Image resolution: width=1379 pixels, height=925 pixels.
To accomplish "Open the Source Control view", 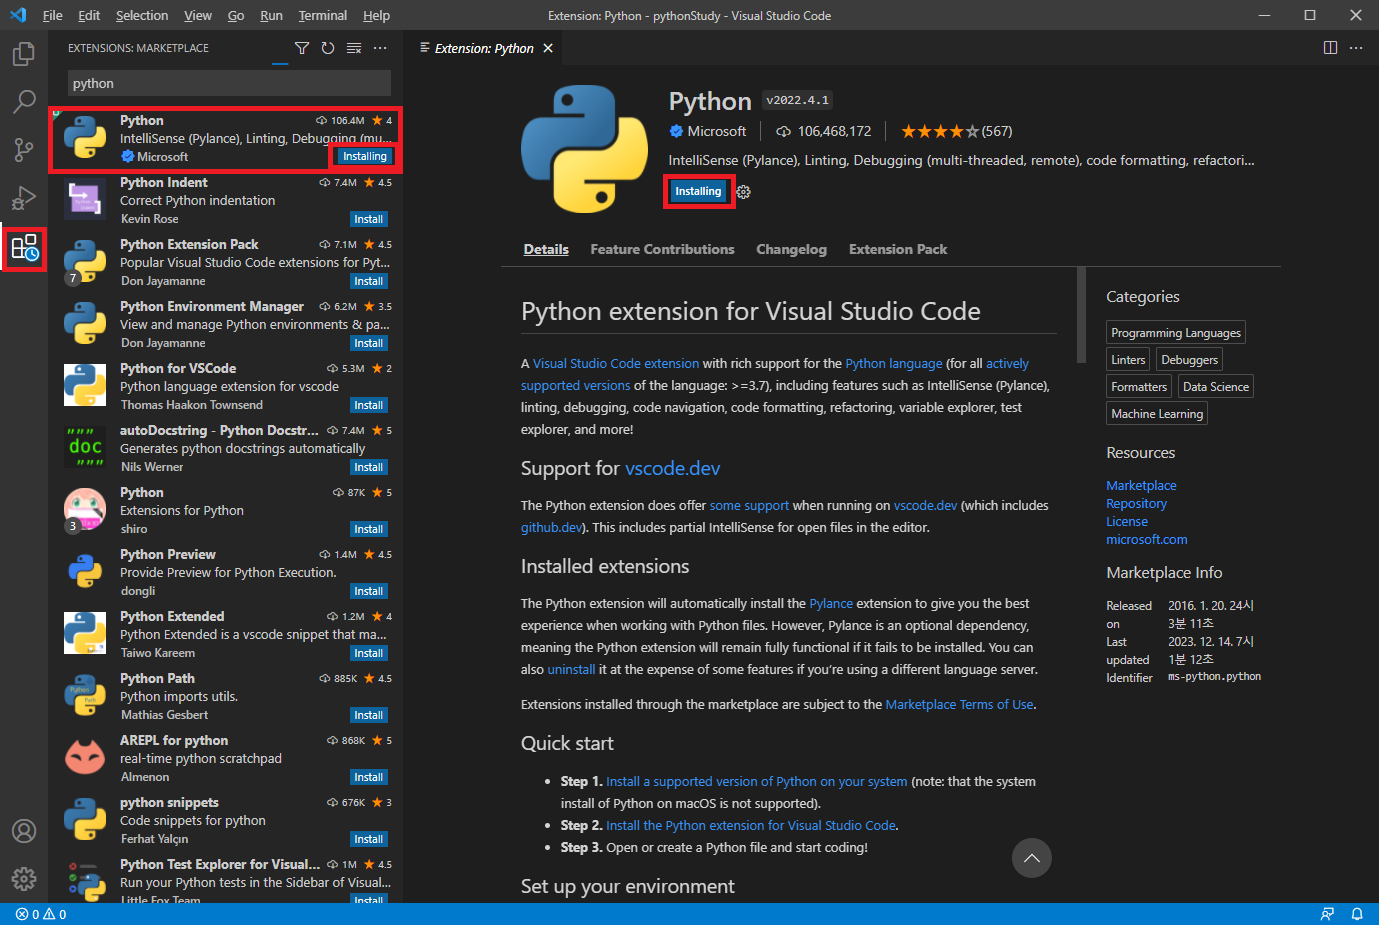I will pyautogui.click(x=24, y=149).
